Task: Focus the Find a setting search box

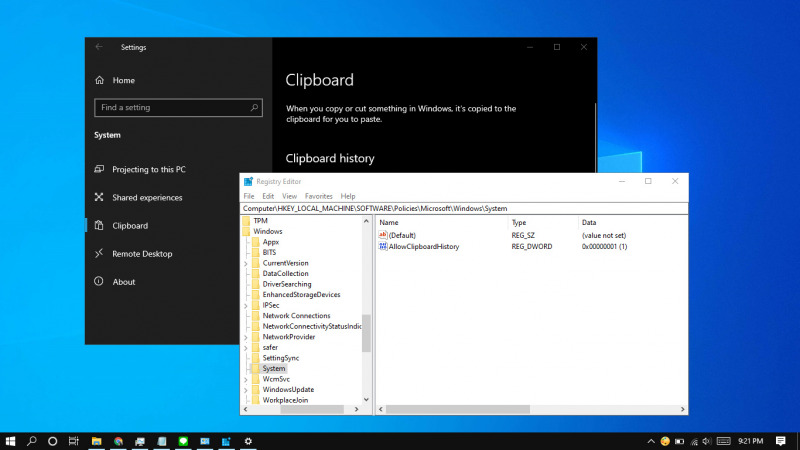Action: 178,108
